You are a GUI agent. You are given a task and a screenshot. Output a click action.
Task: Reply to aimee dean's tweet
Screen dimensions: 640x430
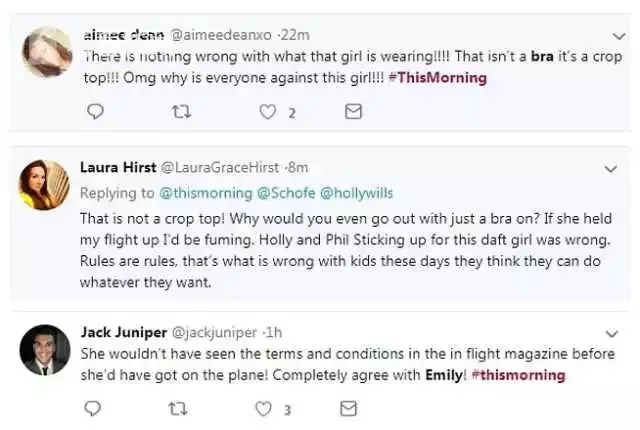tap(97, 113)
